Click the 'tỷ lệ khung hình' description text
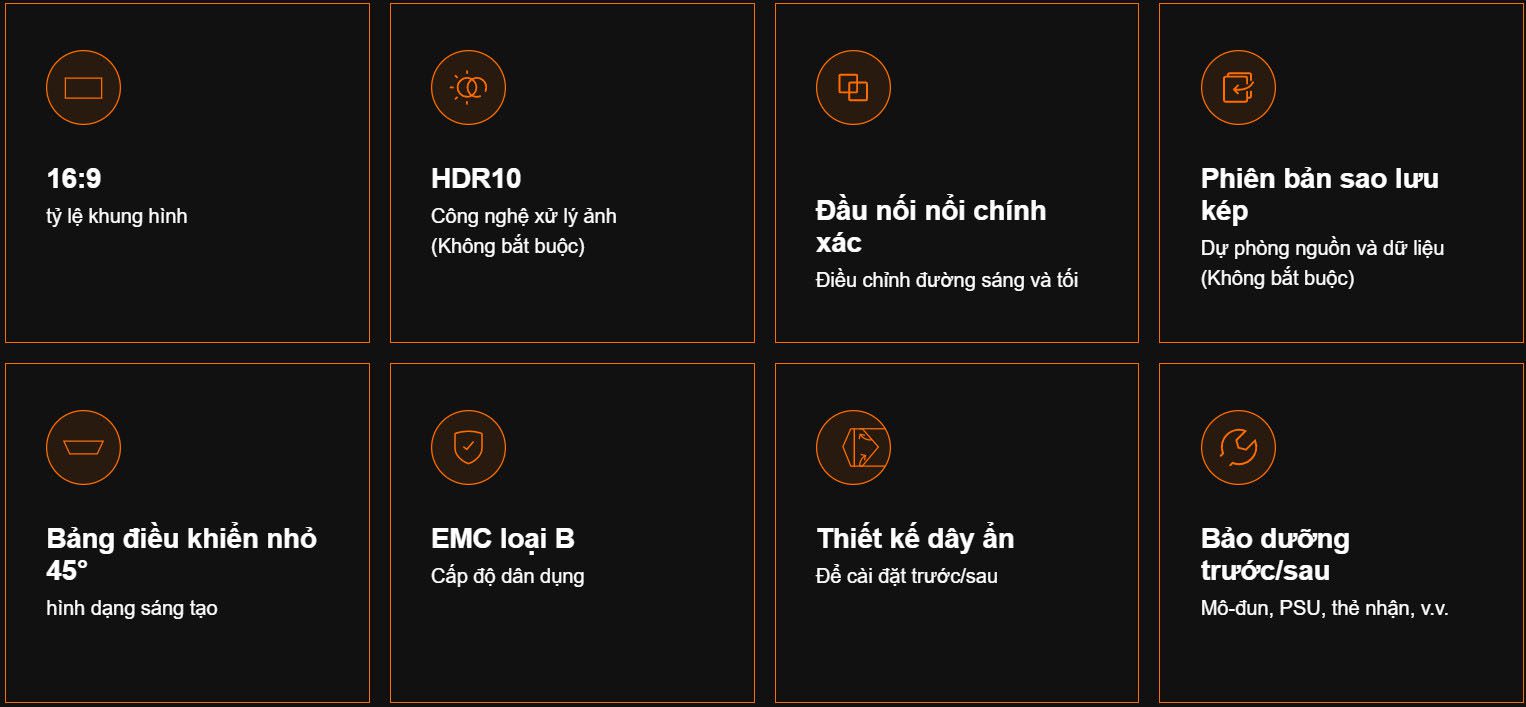The image size is (1526, 707). click(116, 216)
